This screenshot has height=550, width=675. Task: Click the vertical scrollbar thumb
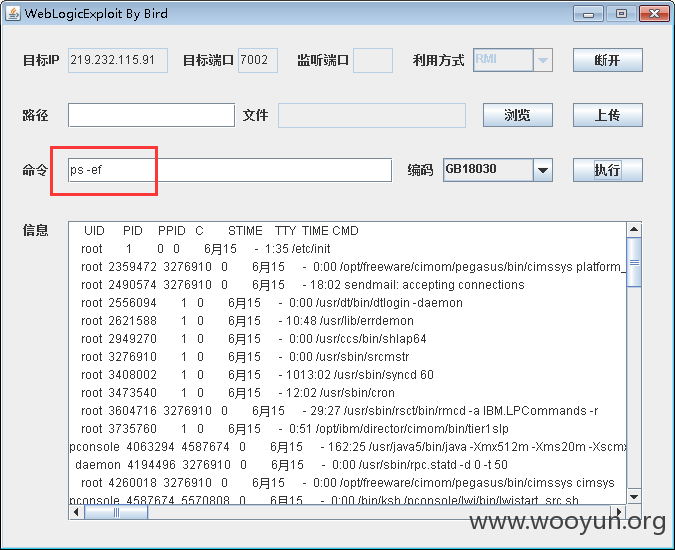[634, 262]
